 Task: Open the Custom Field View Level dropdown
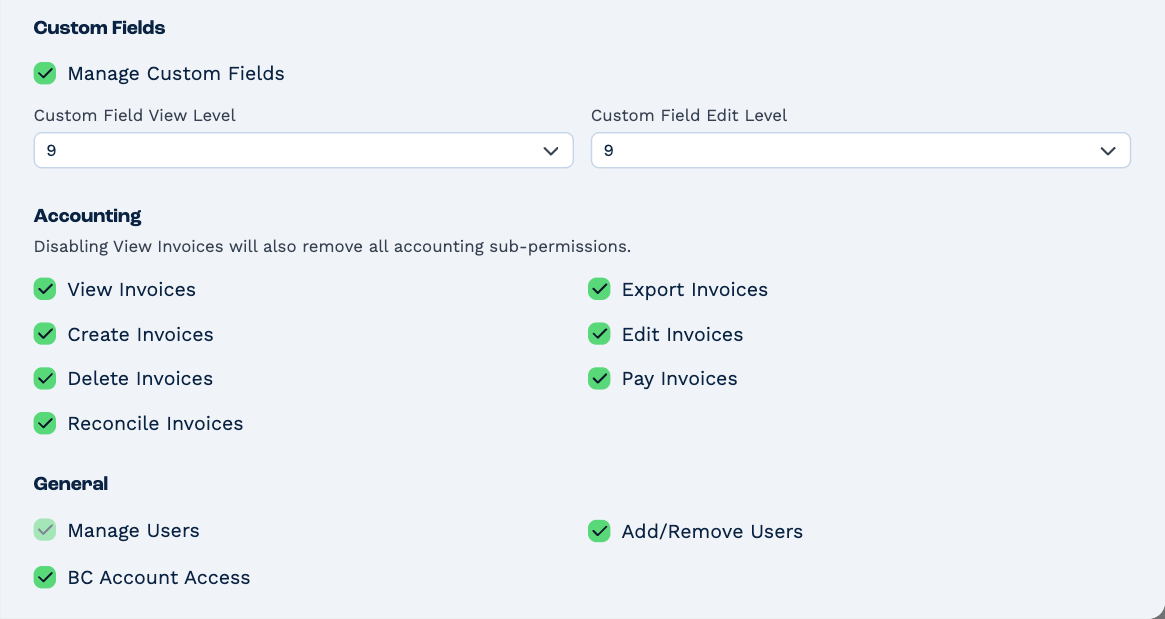[303, 150]
